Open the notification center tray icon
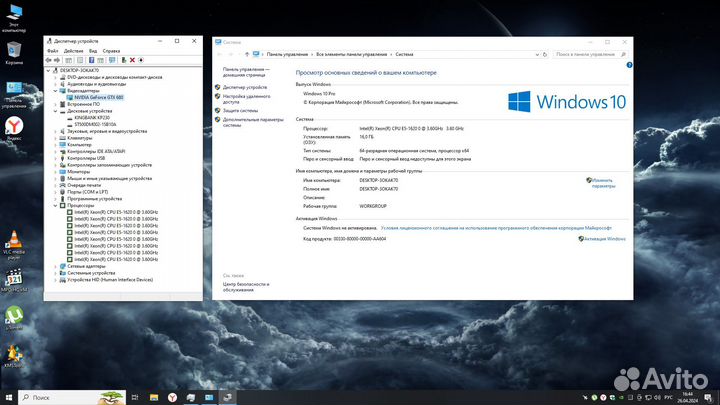Viewport: 720px width, 405px height. pos(709,398)
